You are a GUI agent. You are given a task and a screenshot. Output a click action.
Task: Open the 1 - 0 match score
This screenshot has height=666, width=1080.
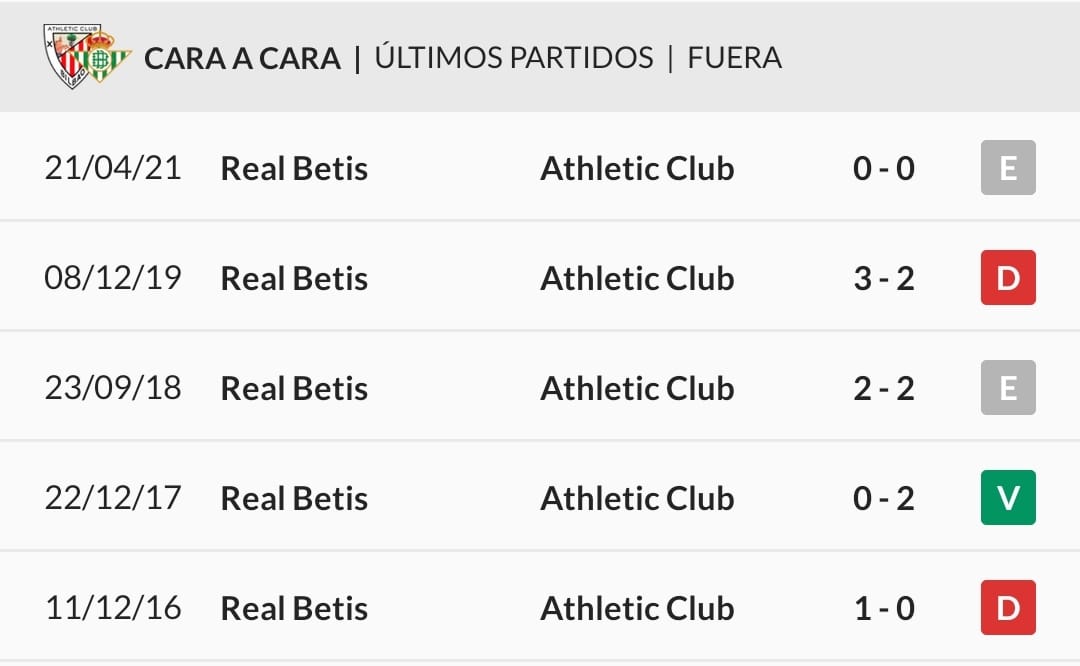pyautogui.click(x=884, y=608)
